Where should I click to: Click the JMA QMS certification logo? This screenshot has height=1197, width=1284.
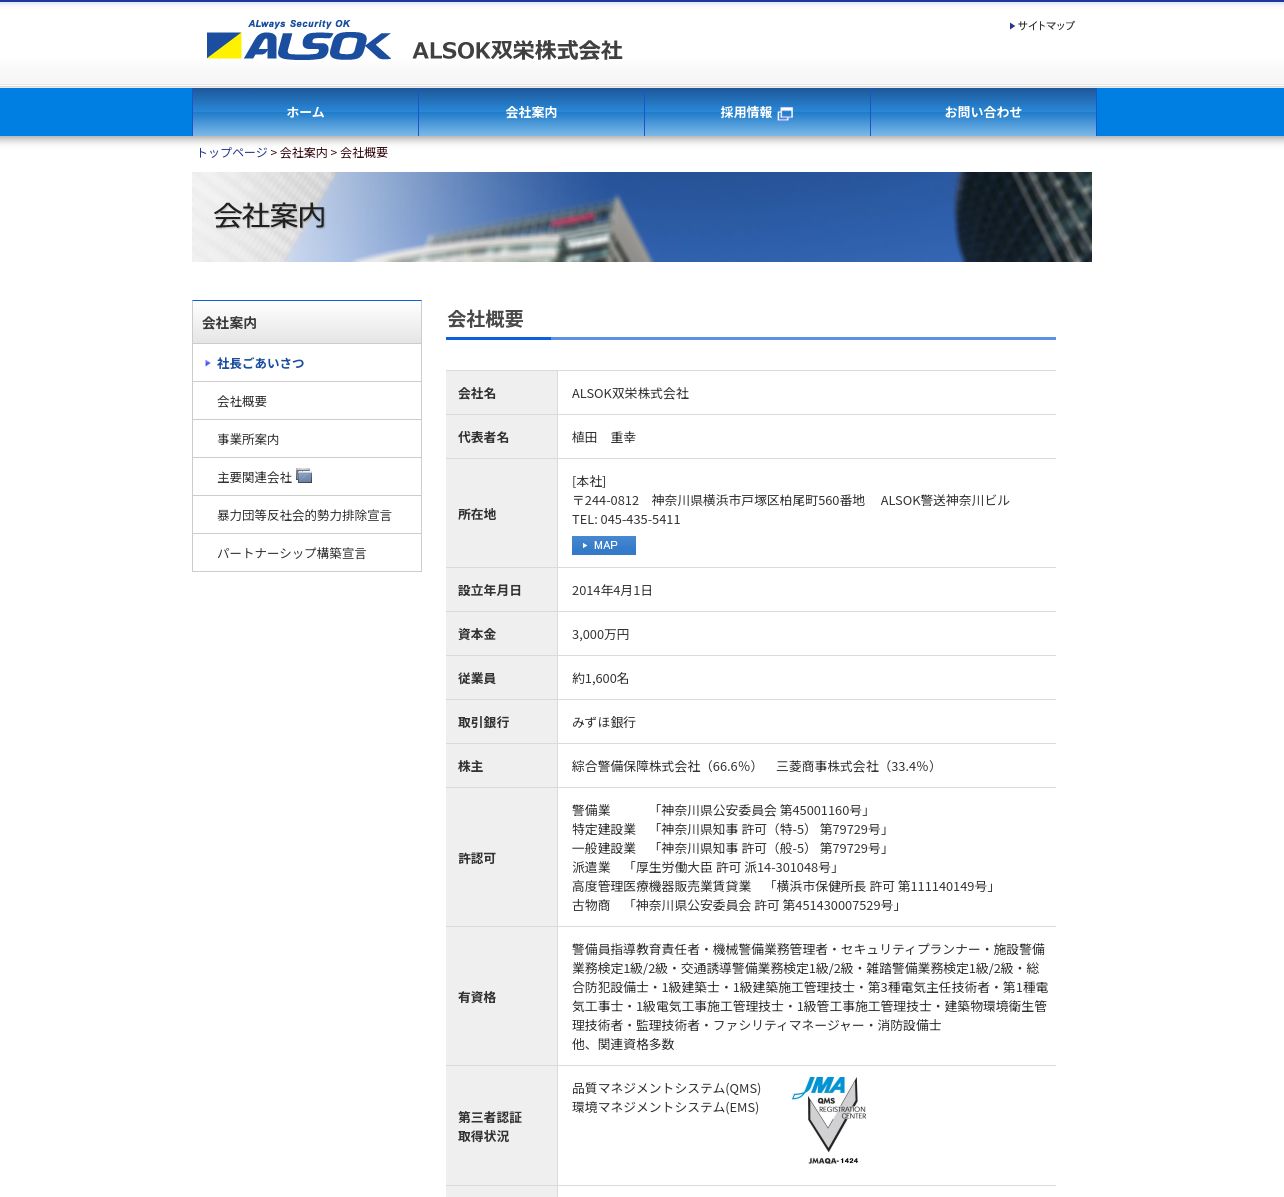829,1120
